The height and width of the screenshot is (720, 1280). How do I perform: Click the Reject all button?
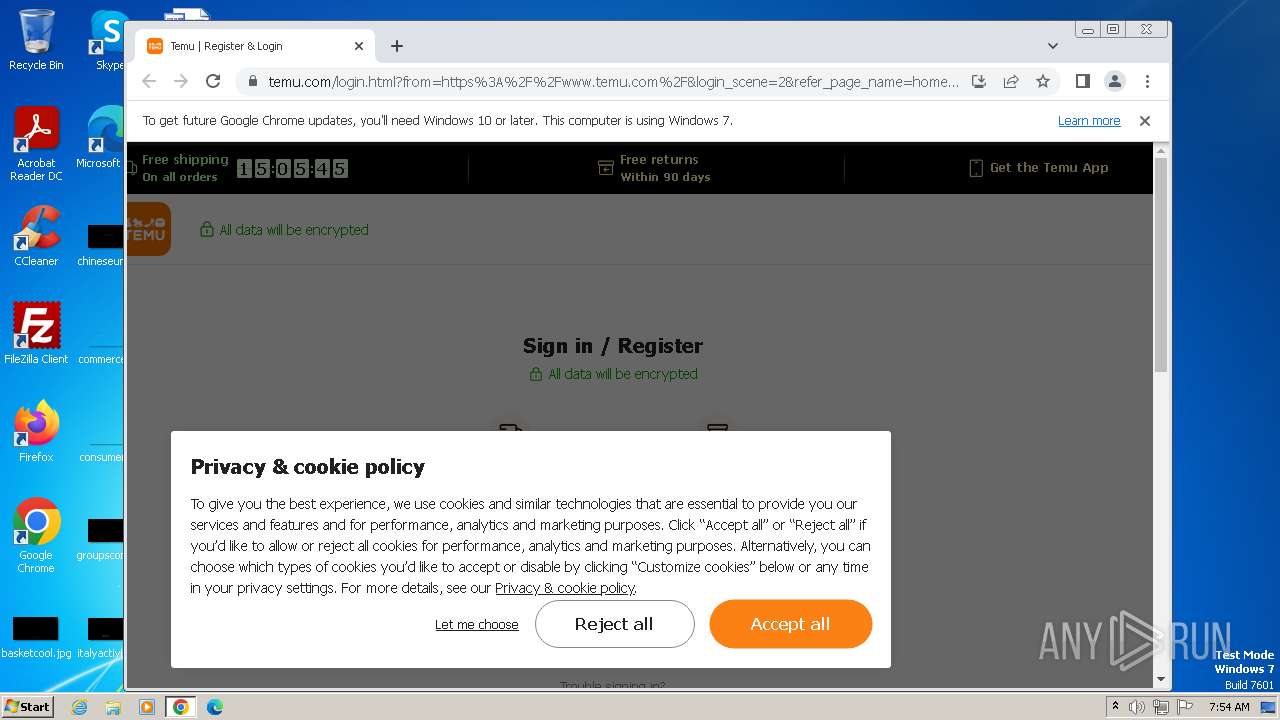[x=614, y=624]
